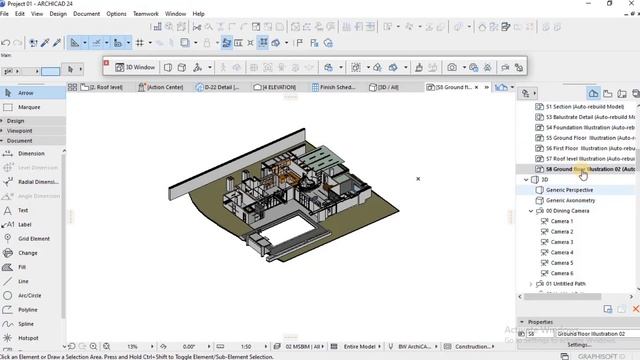Open the 3D Window button

(x=135, y=67)
